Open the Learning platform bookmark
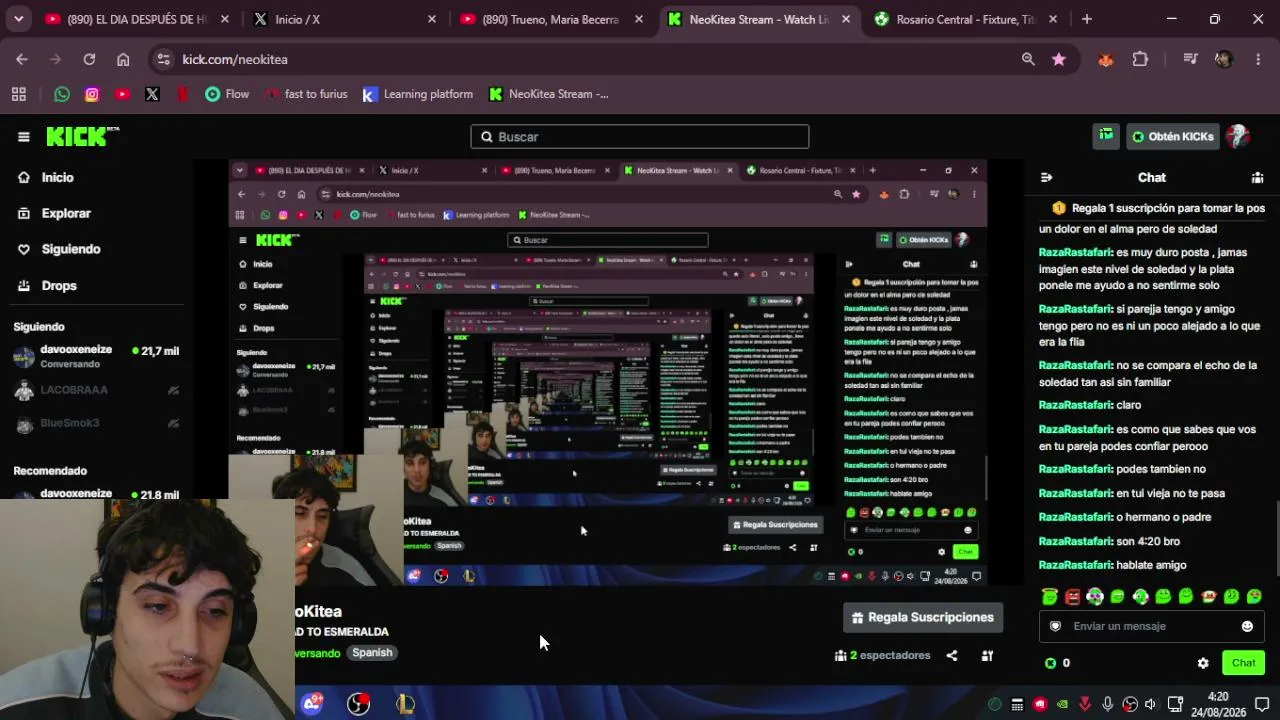 [x=417, y=94]
